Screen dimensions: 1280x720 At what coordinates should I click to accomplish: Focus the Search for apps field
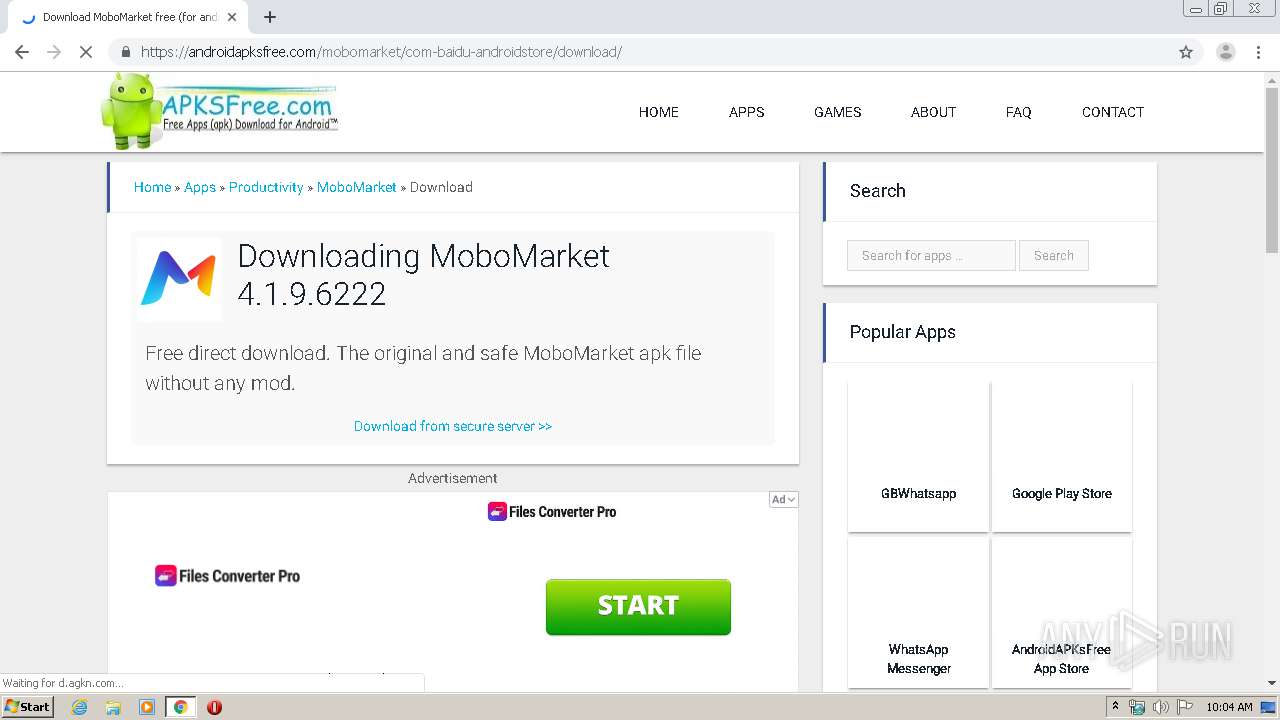pyautogui.click(x=931, y=255)
